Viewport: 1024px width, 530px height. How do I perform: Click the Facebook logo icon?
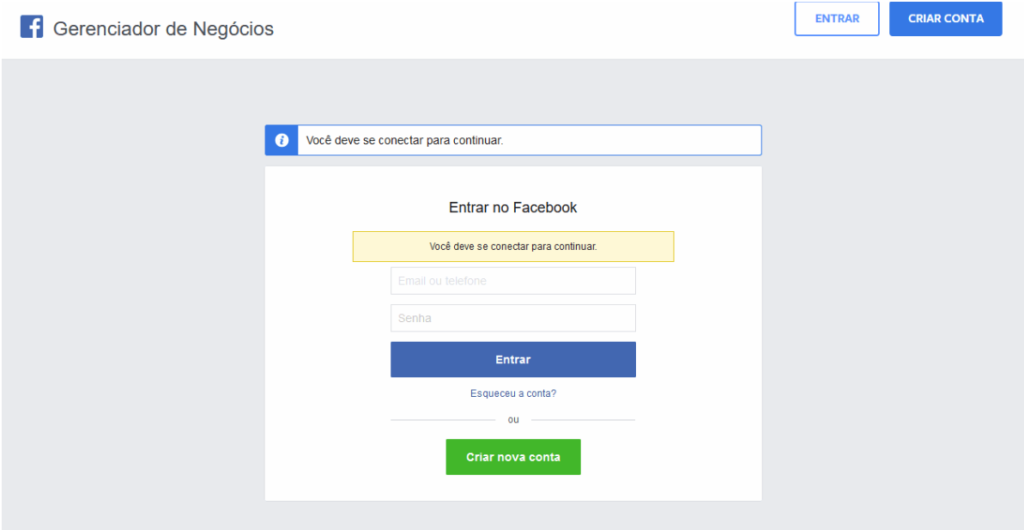31,28
